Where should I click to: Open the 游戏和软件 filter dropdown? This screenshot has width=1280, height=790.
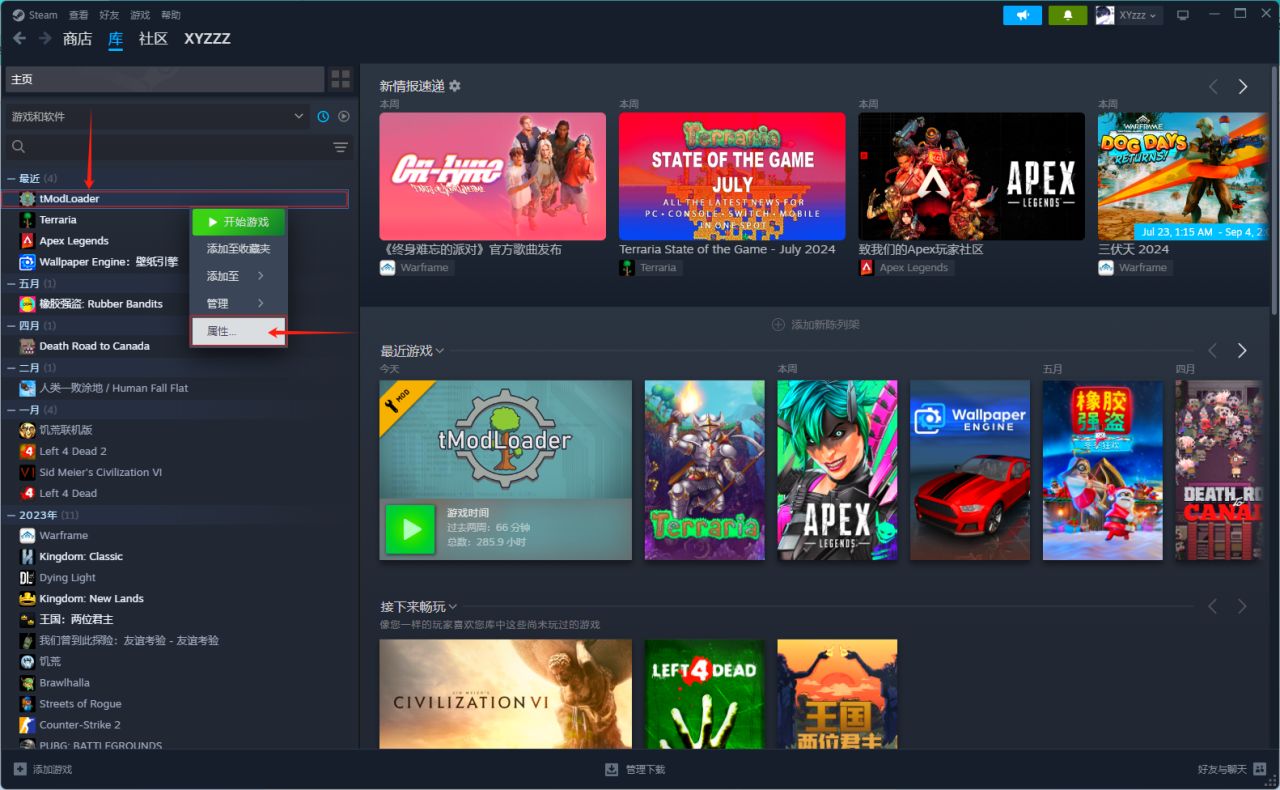click(158, 117)
